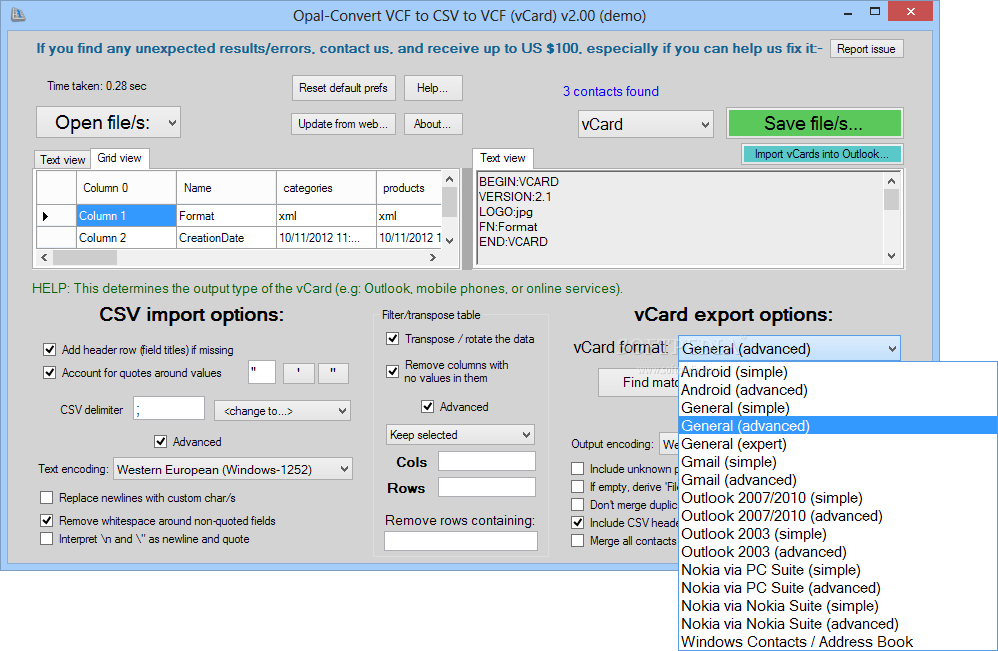Click the Name column header
The height and width of the screenshot is (651, 998).
[x=226, y=188]
